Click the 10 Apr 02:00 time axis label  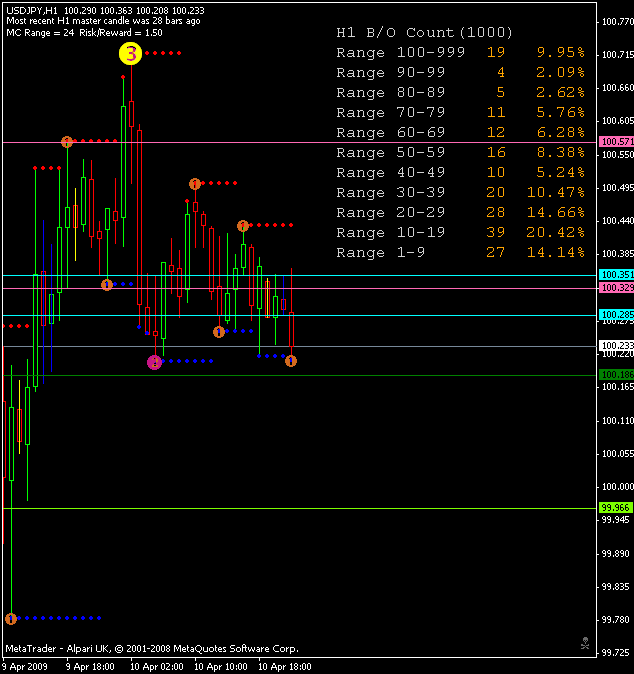point(154,666)
